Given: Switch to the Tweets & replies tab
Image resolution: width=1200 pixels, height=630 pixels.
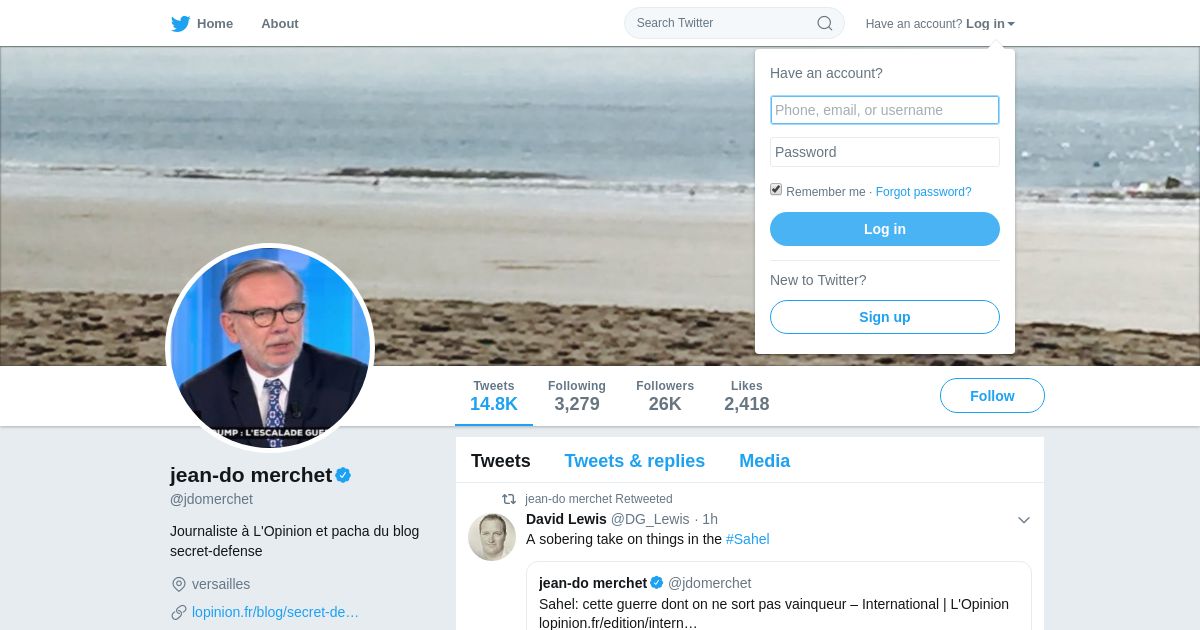Looking at the screenshot, I should [x=635, y=461].
